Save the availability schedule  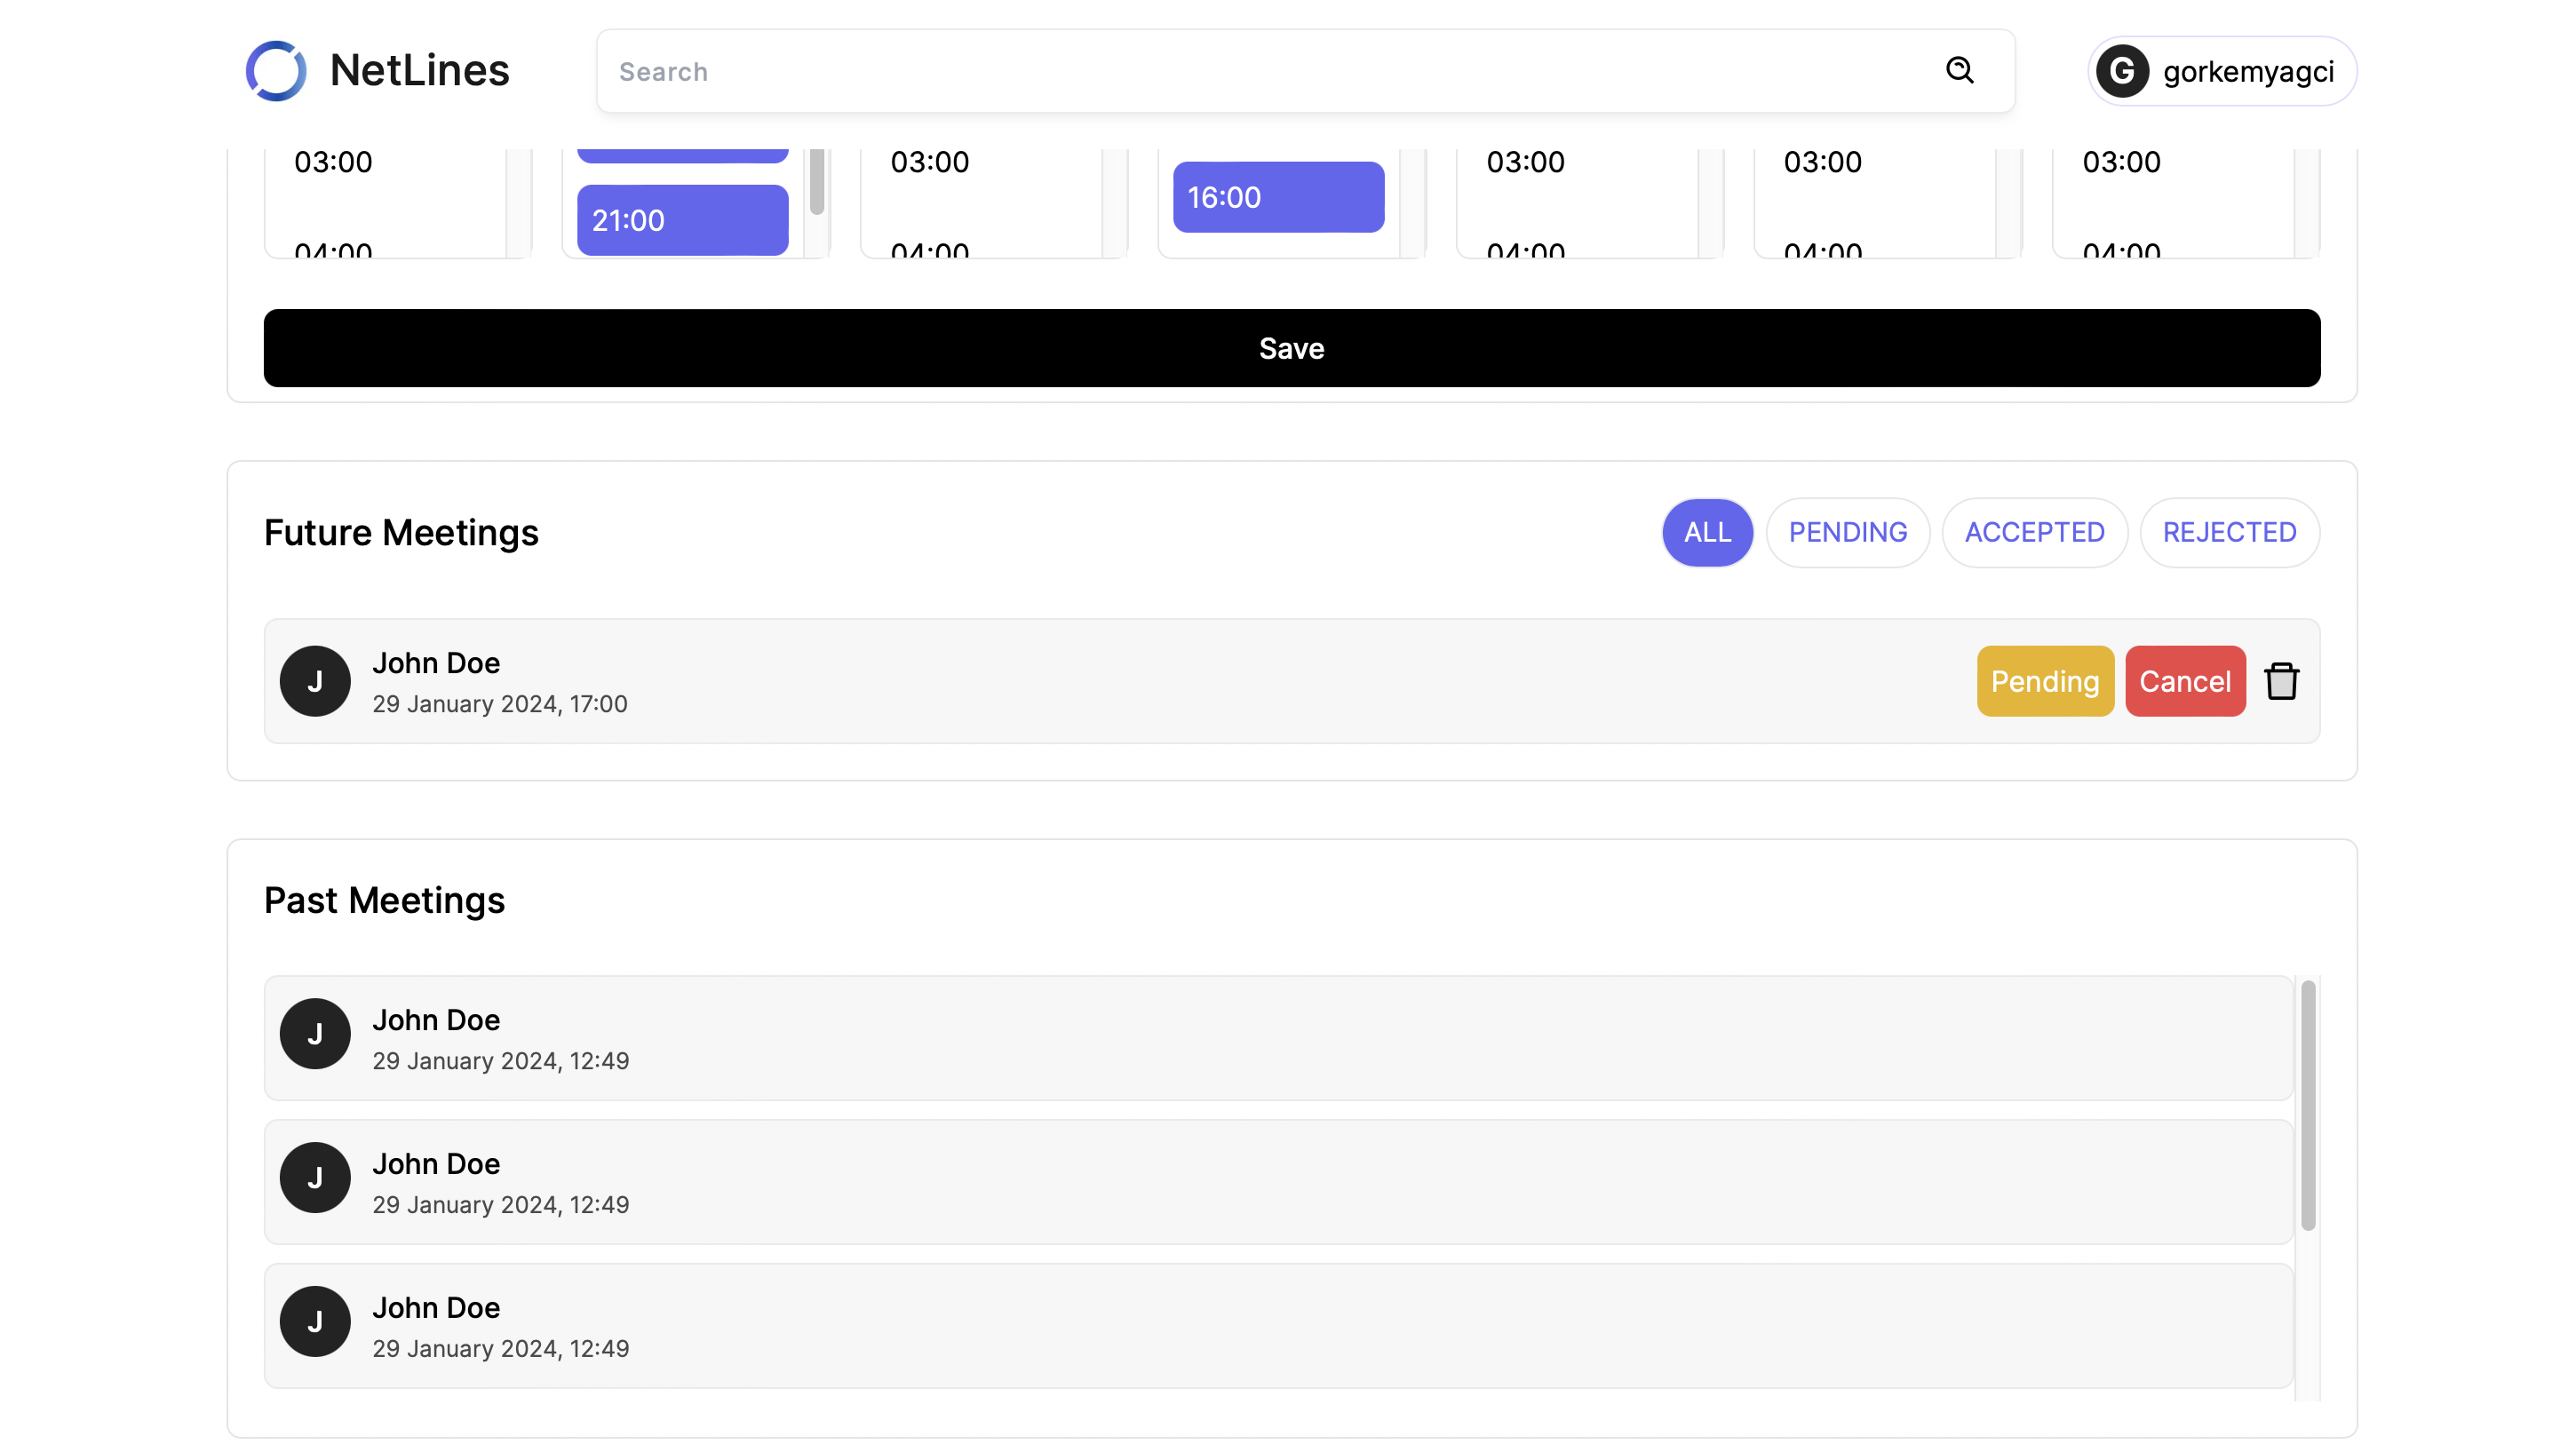(x=1291, y=348)
